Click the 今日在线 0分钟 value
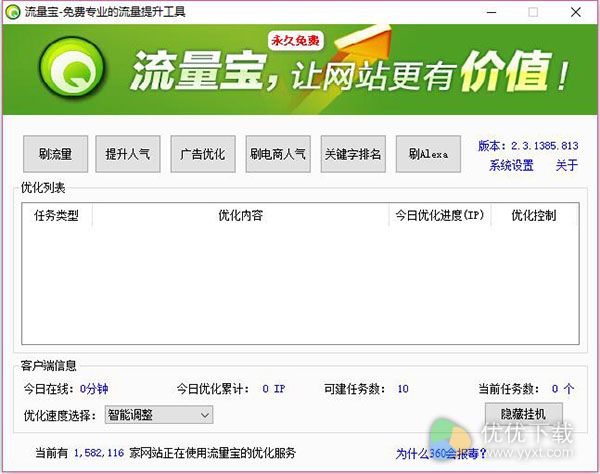600x474 pixels. [x=94, y=389]
